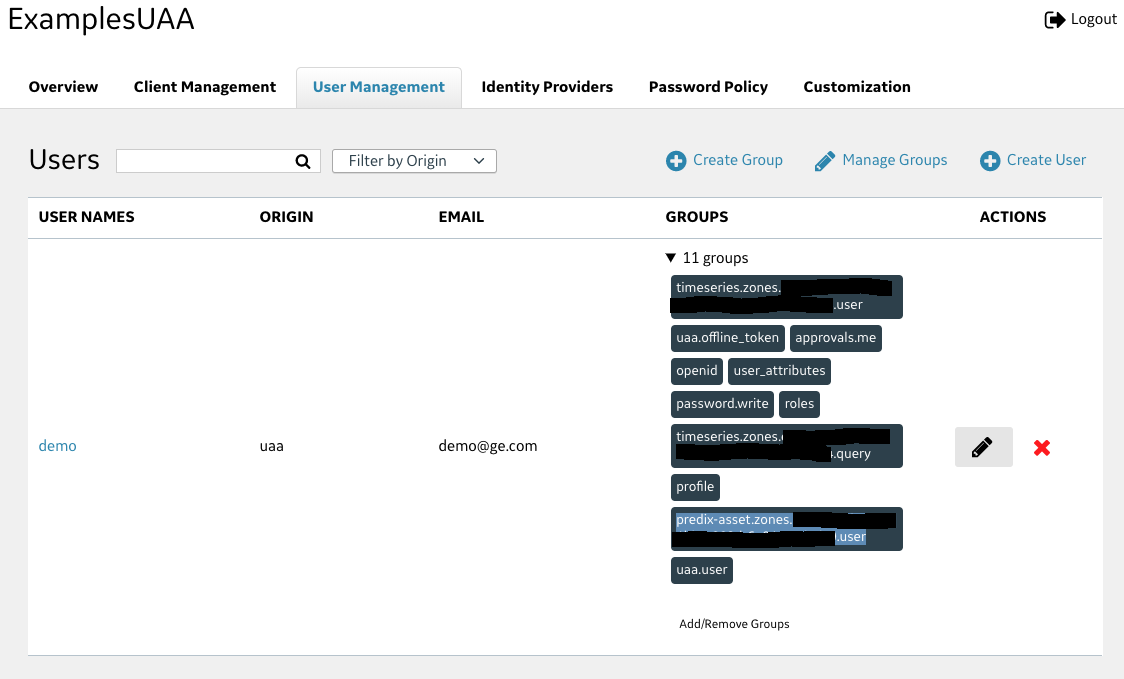Click the Create User plus icon
Image resolution: width=1124 pixels, height=679 pixels.
click(x=990, y=161)
